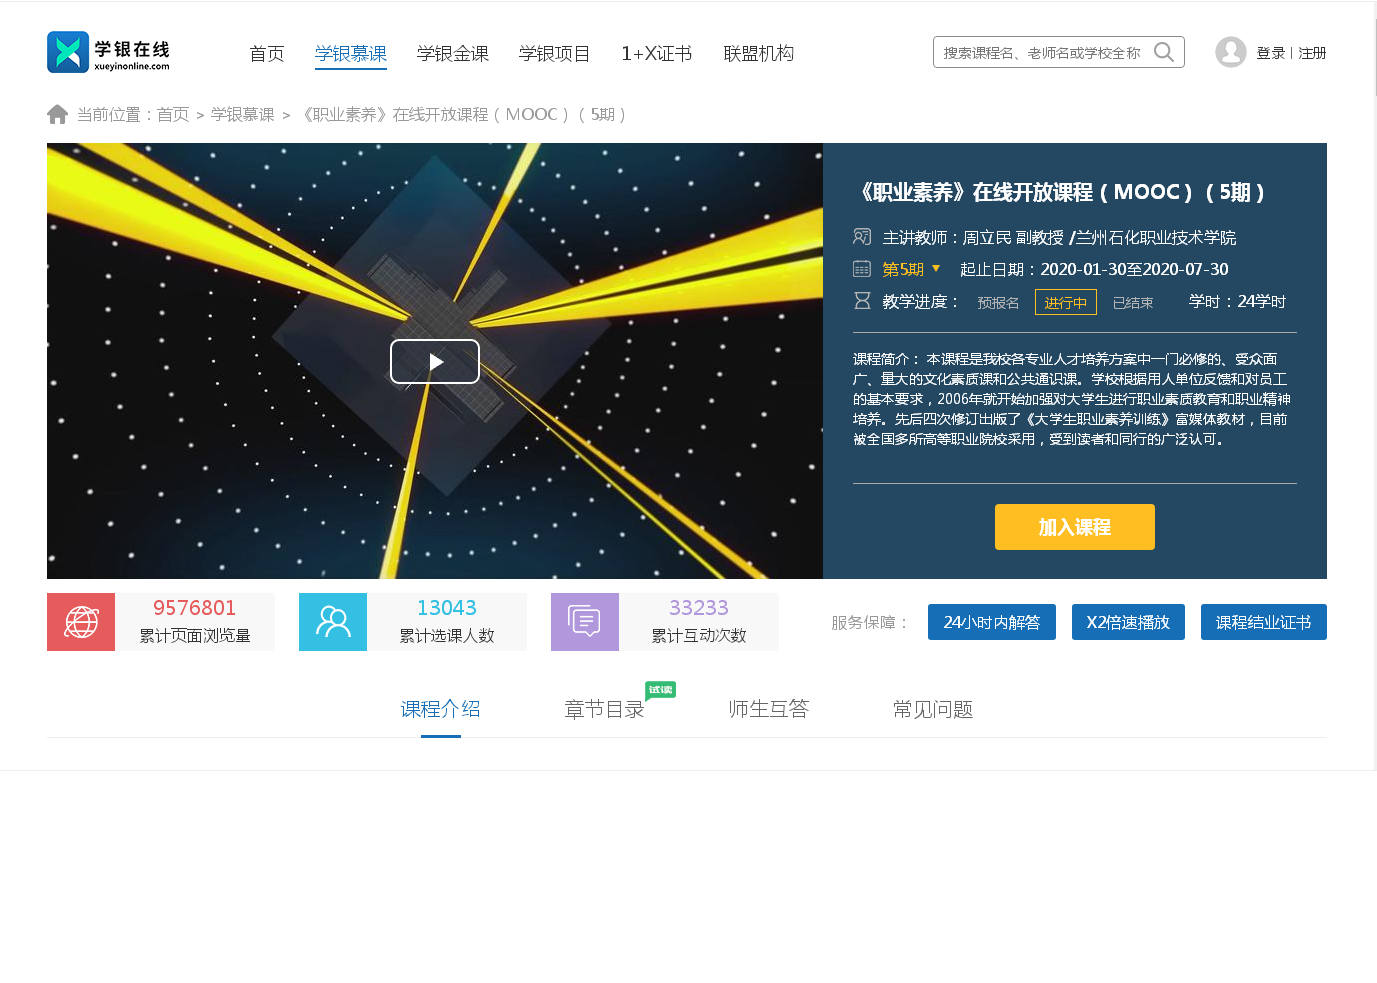Select the 进行中 progress stage

1066,302
